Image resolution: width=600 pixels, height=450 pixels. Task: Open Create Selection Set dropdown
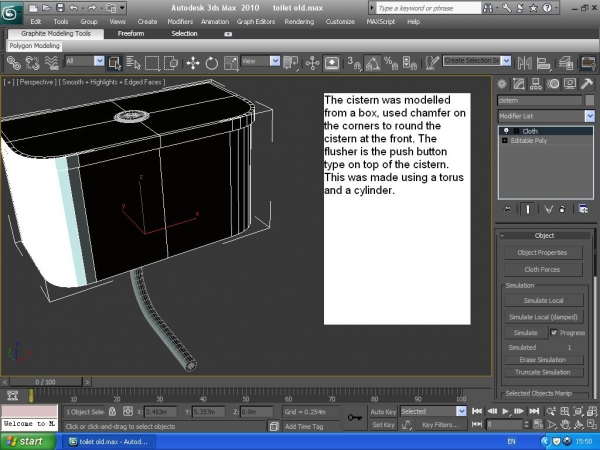pos(506,61)
